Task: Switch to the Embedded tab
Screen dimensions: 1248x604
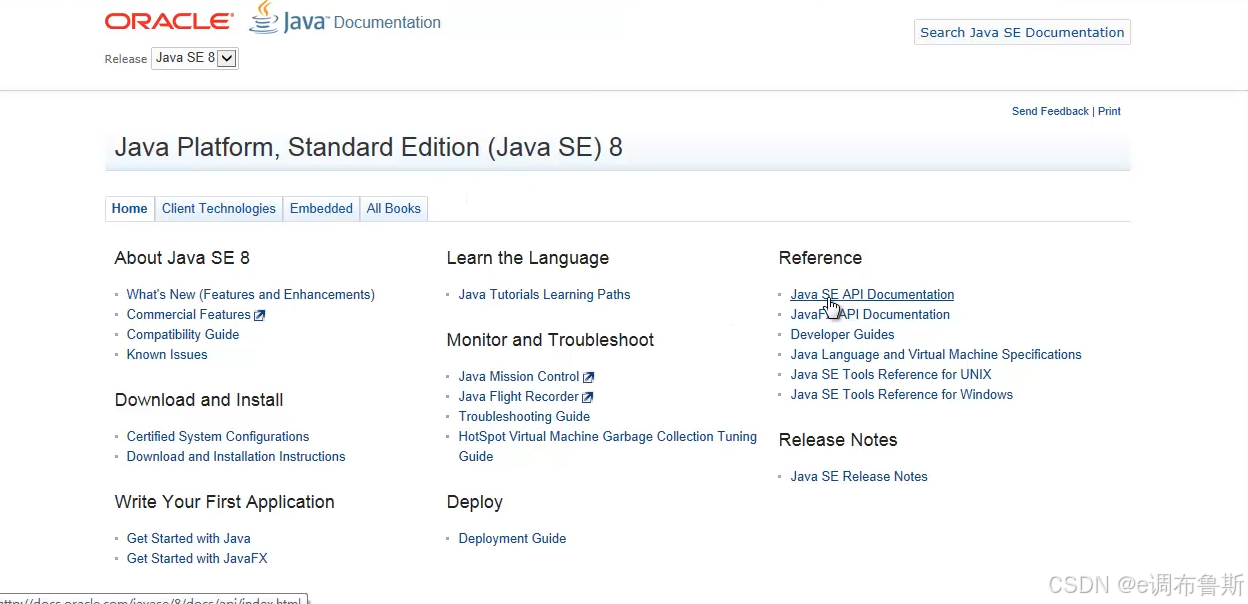Action: pos(321,208)
